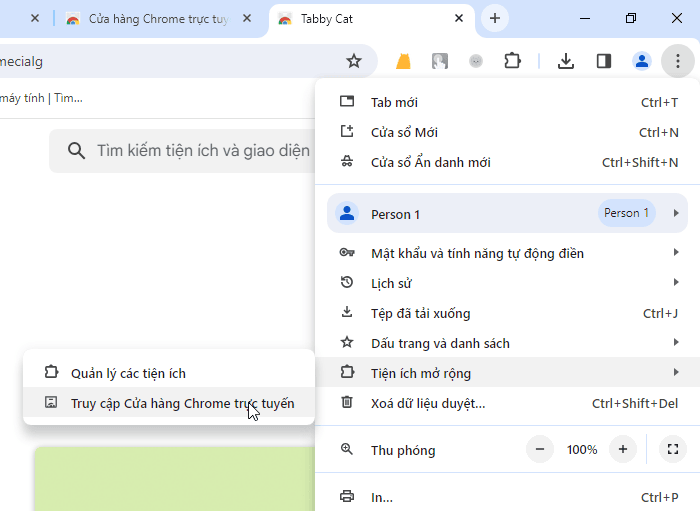
Task: Click the round gray extension icon
Action: coord(476,61)
